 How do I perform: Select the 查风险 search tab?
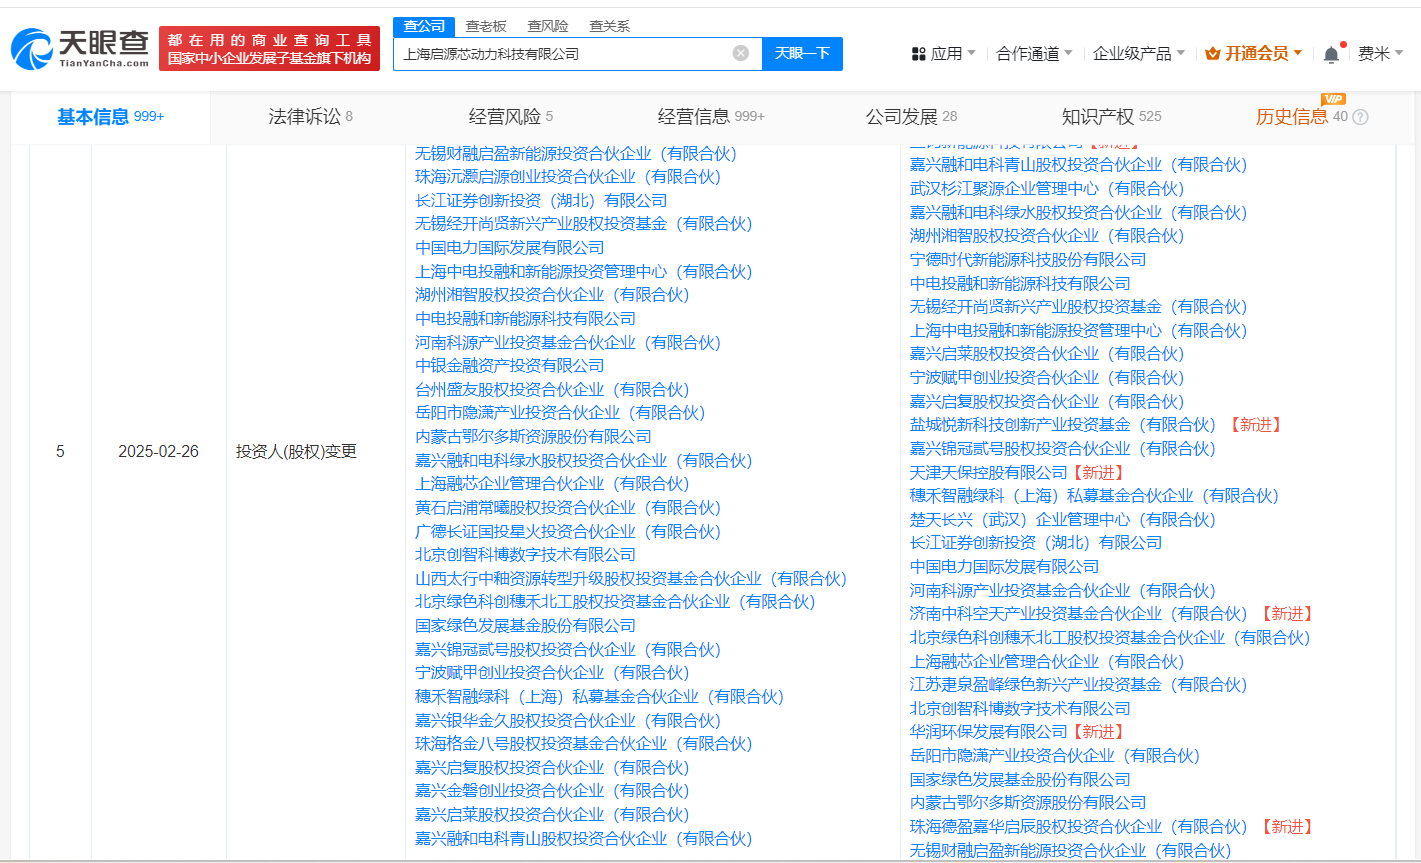pos(548,26)
